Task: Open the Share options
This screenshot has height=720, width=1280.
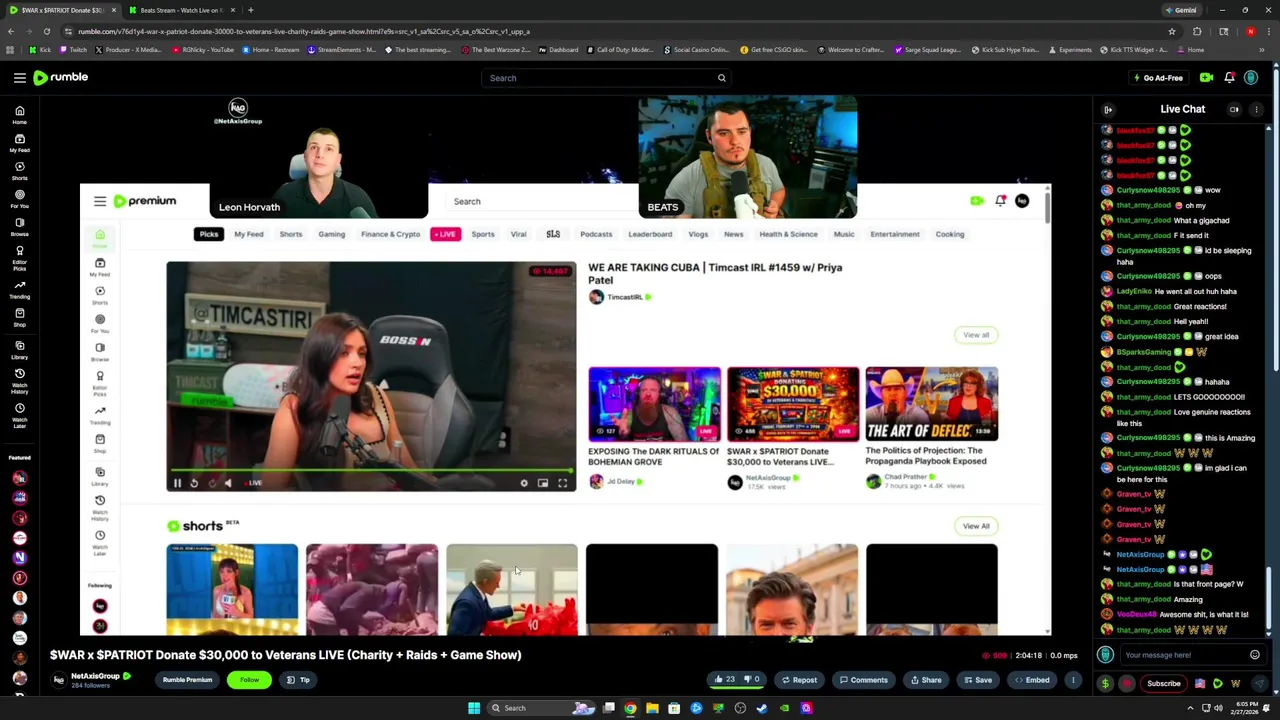Action: point(926,680)
